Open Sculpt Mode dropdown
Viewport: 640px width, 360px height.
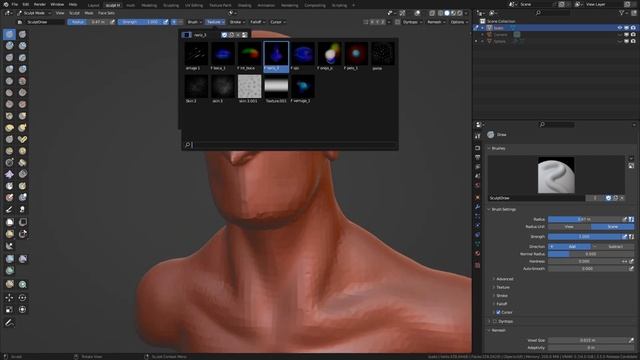(34, 13)
